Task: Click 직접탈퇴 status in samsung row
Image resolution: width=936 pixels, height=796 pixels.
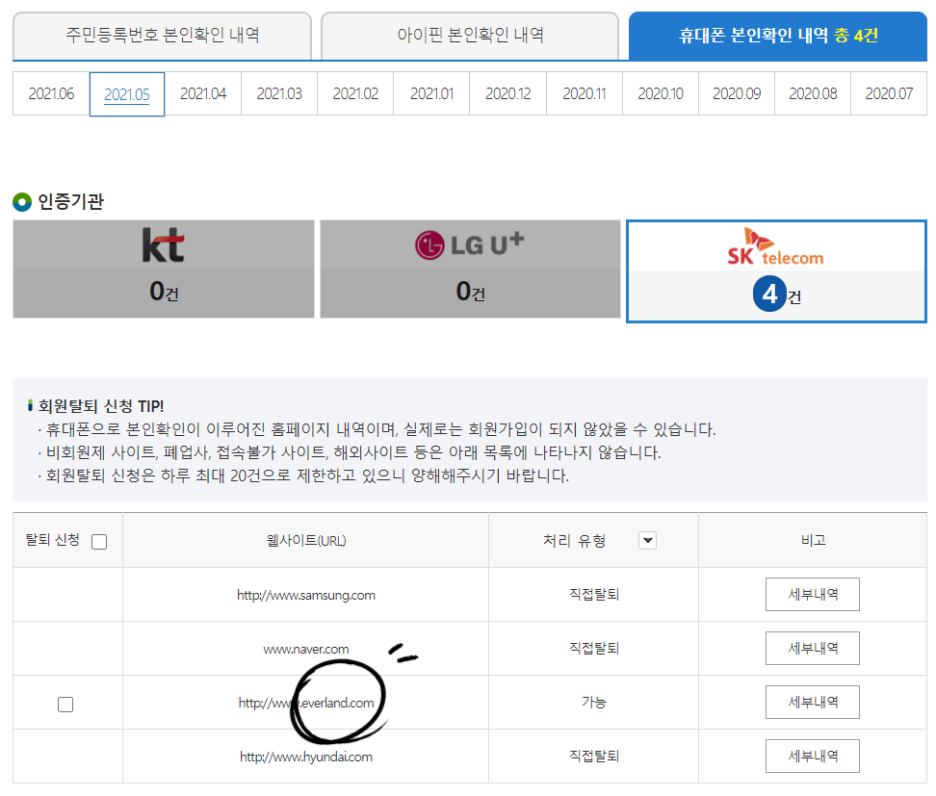Action: coord(594,594)
